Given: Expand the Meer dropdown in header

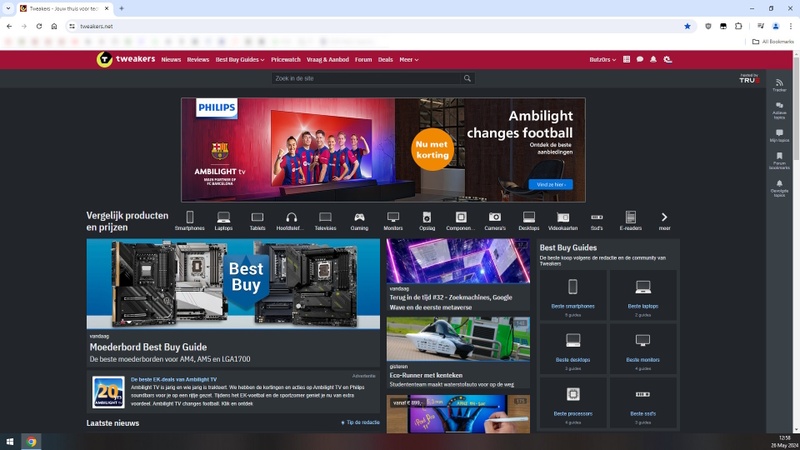Looking at the screenshot, I should (409, 60).
